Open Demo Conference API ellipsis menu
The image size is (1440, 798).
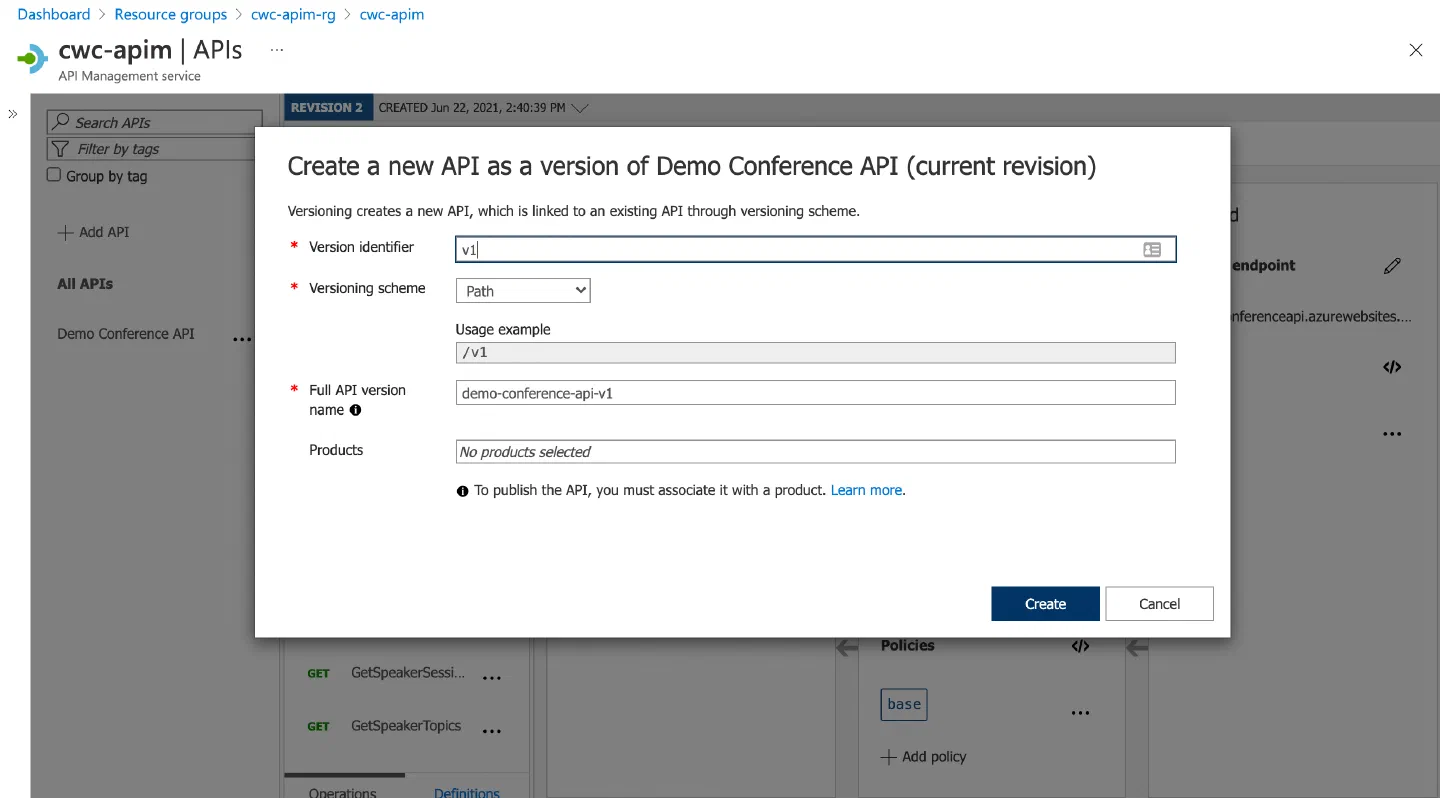point(242,340)
